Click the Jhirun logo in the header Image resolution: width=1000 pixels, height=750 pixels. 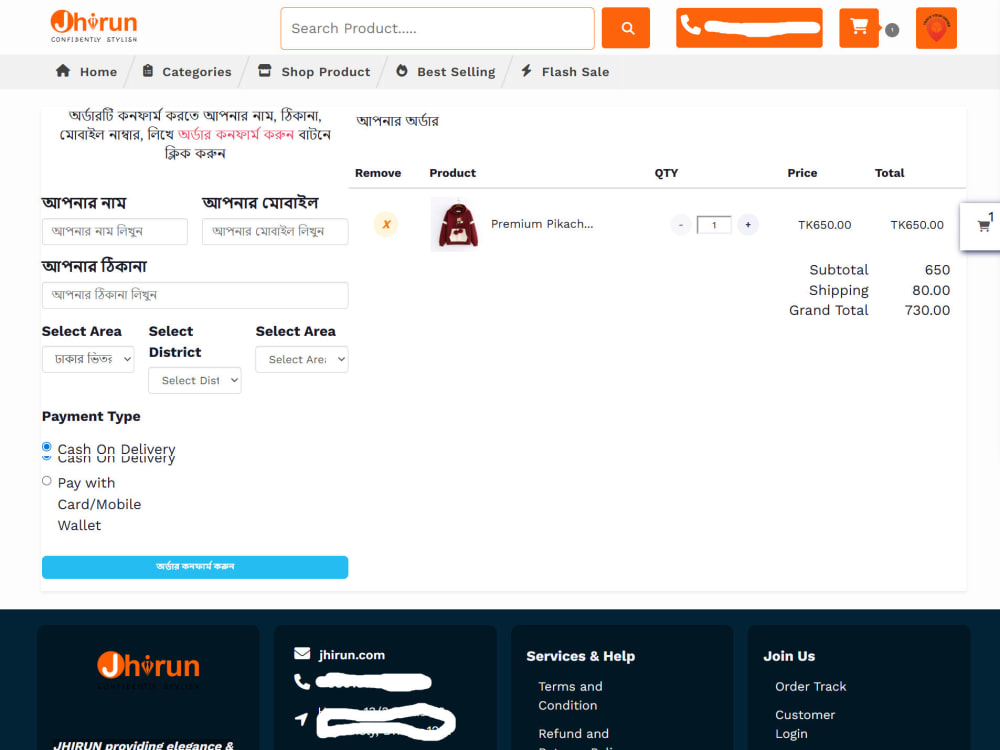94,26
